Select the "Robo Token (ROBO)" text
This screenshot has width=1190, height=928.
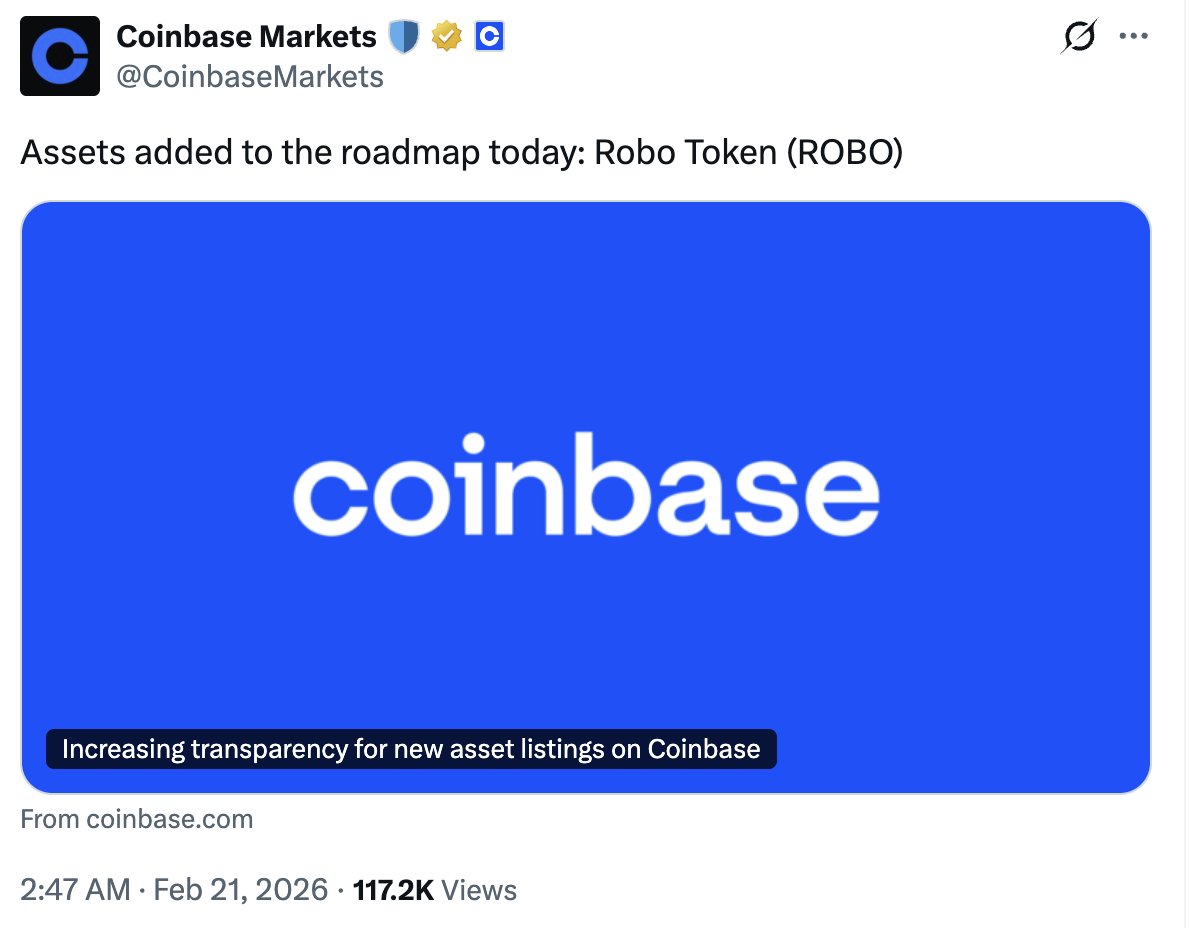point(748,153)
